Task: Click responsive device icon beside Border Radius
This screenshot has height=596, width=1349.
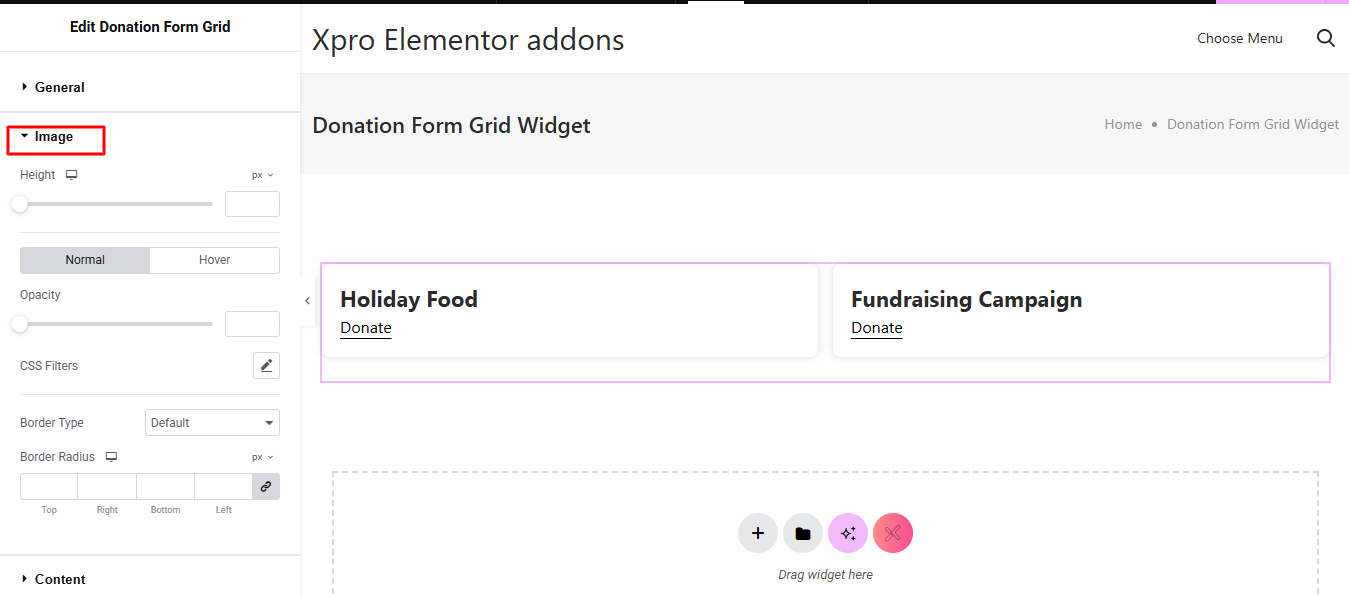Action: click(111, 457)
